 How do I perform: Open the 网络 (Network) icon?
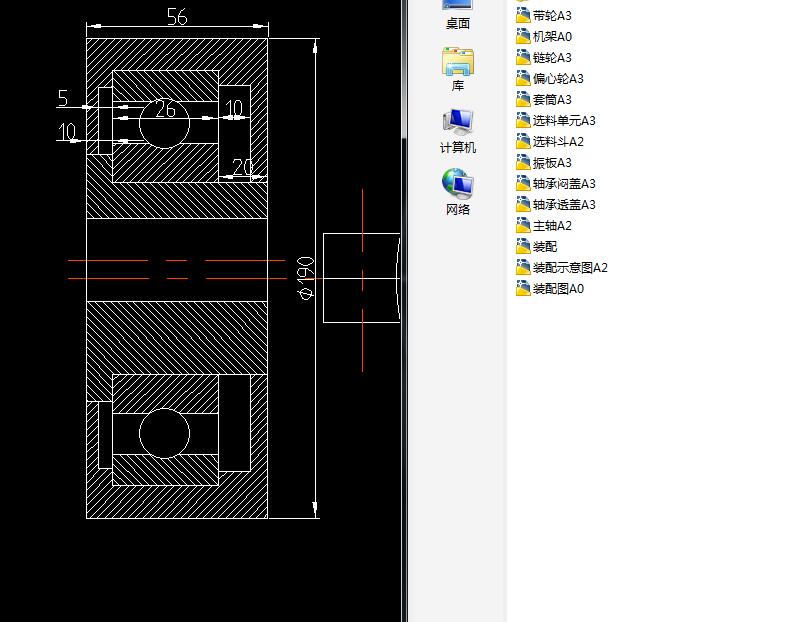[x=456, y=190]
